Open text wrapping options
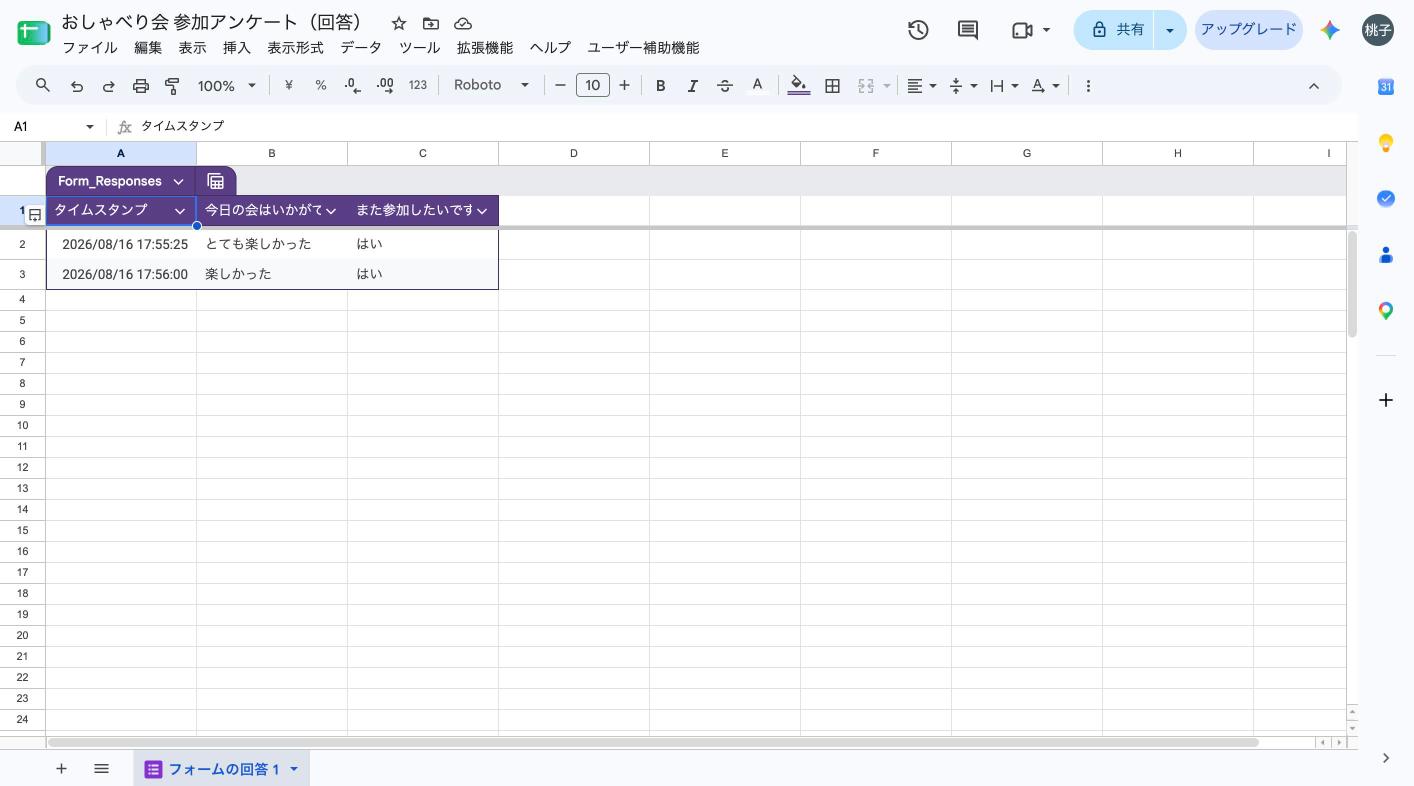 (x=1004, y=86)
